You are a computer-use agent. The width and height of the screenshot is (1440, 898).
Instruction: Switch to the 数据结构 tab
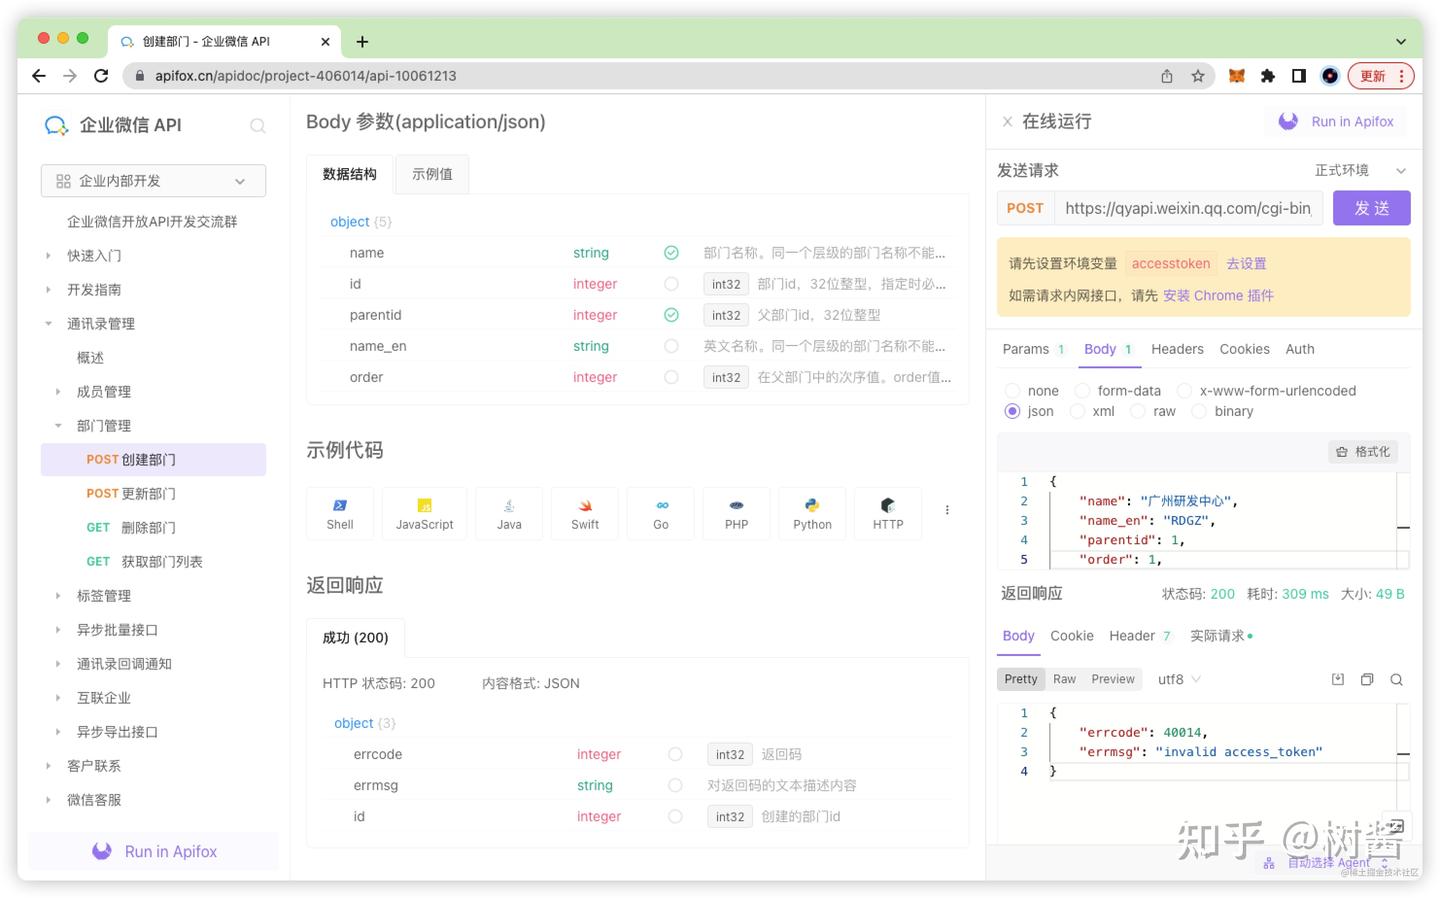(x=350, y=174)
